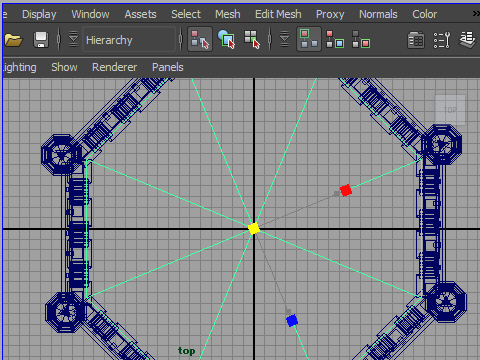Open the tool settings icon

(442, 40)
